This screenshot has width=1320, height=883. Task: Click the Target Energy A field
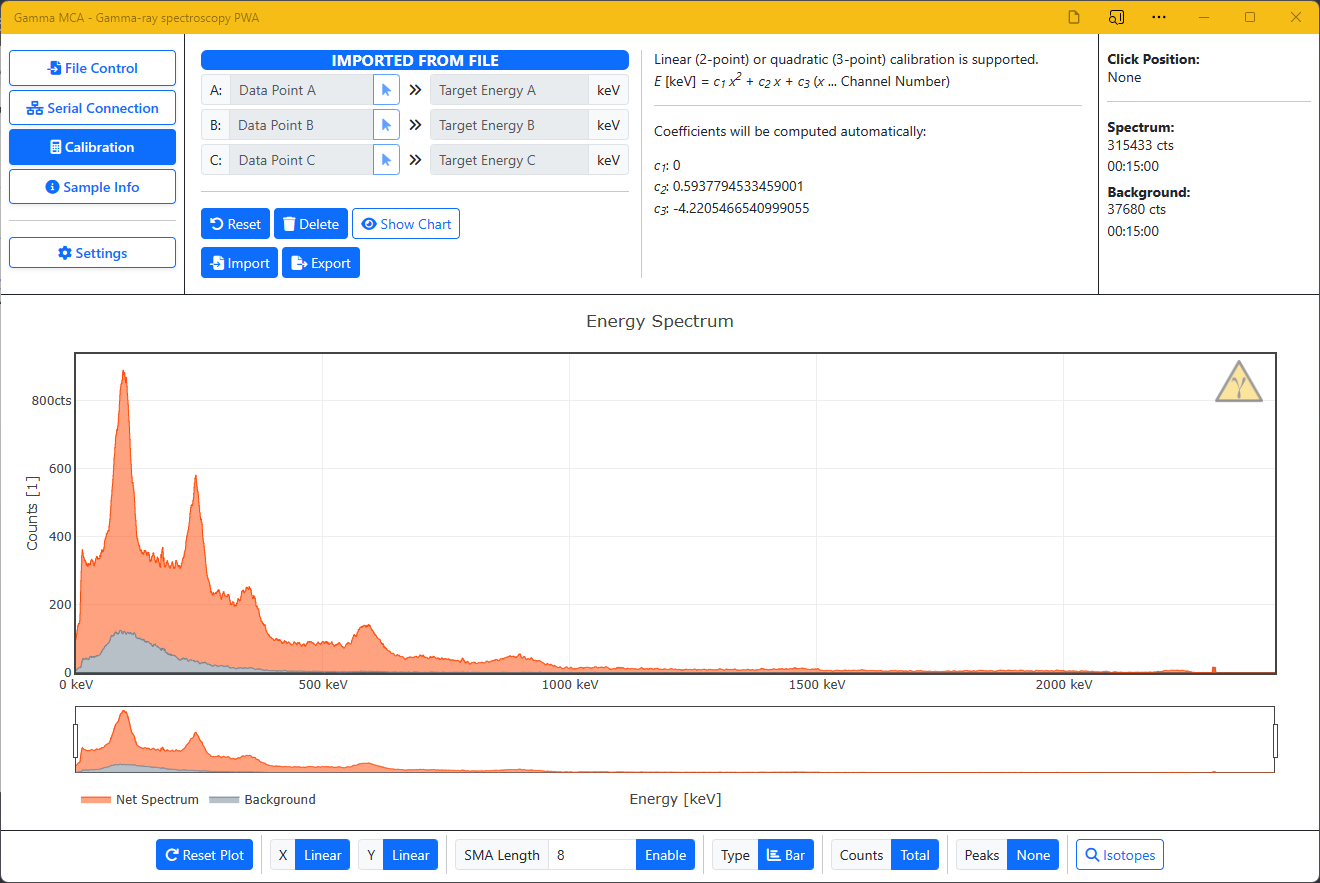coord(509,90)
